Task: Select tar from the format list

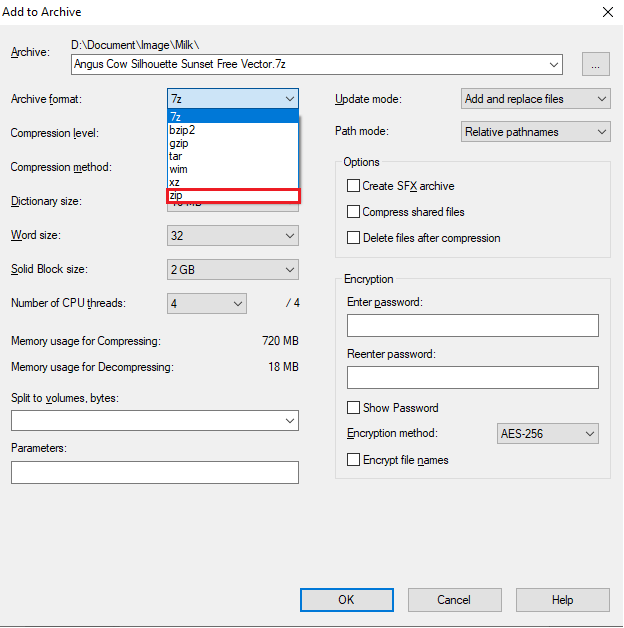Action: click(x=232, y=156)
